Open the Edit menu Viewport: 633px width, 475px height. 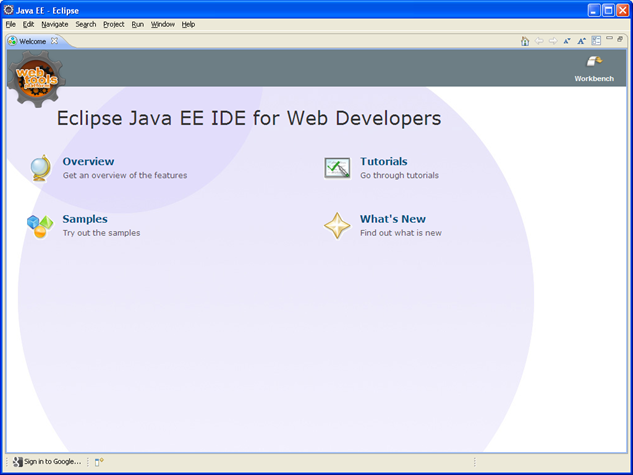[28, 25]
